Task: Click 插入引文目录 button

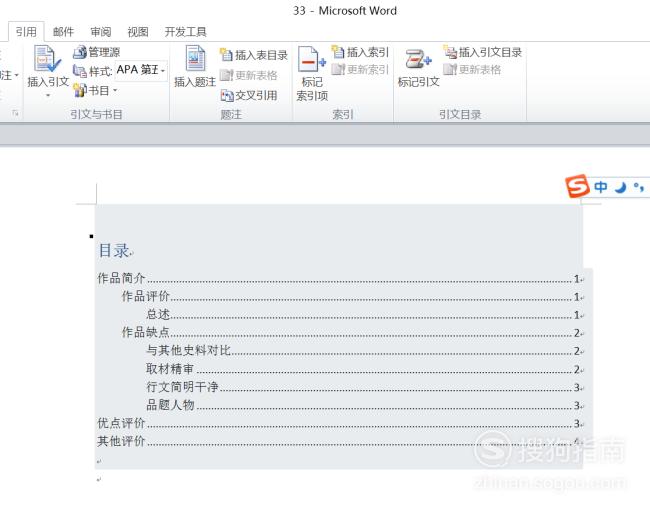Action: [483, 52]
